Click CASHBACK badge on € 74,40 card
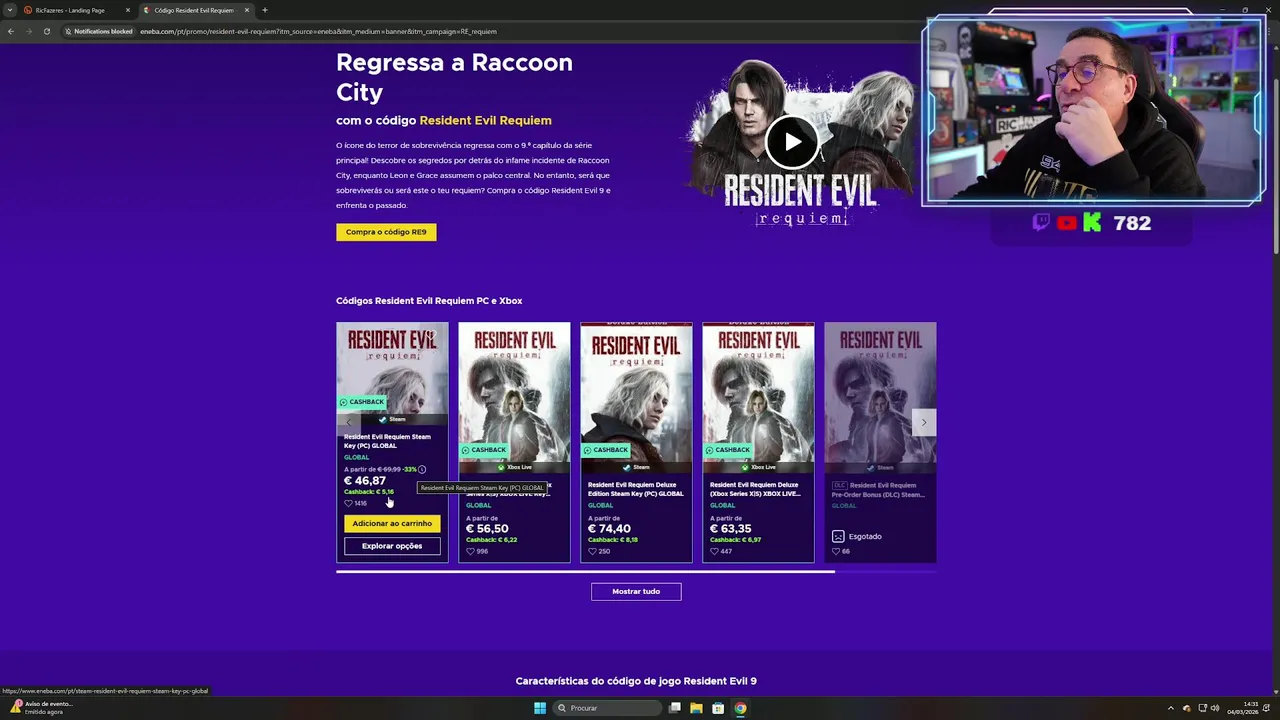The image size is (1280, 720). [606, 450]
